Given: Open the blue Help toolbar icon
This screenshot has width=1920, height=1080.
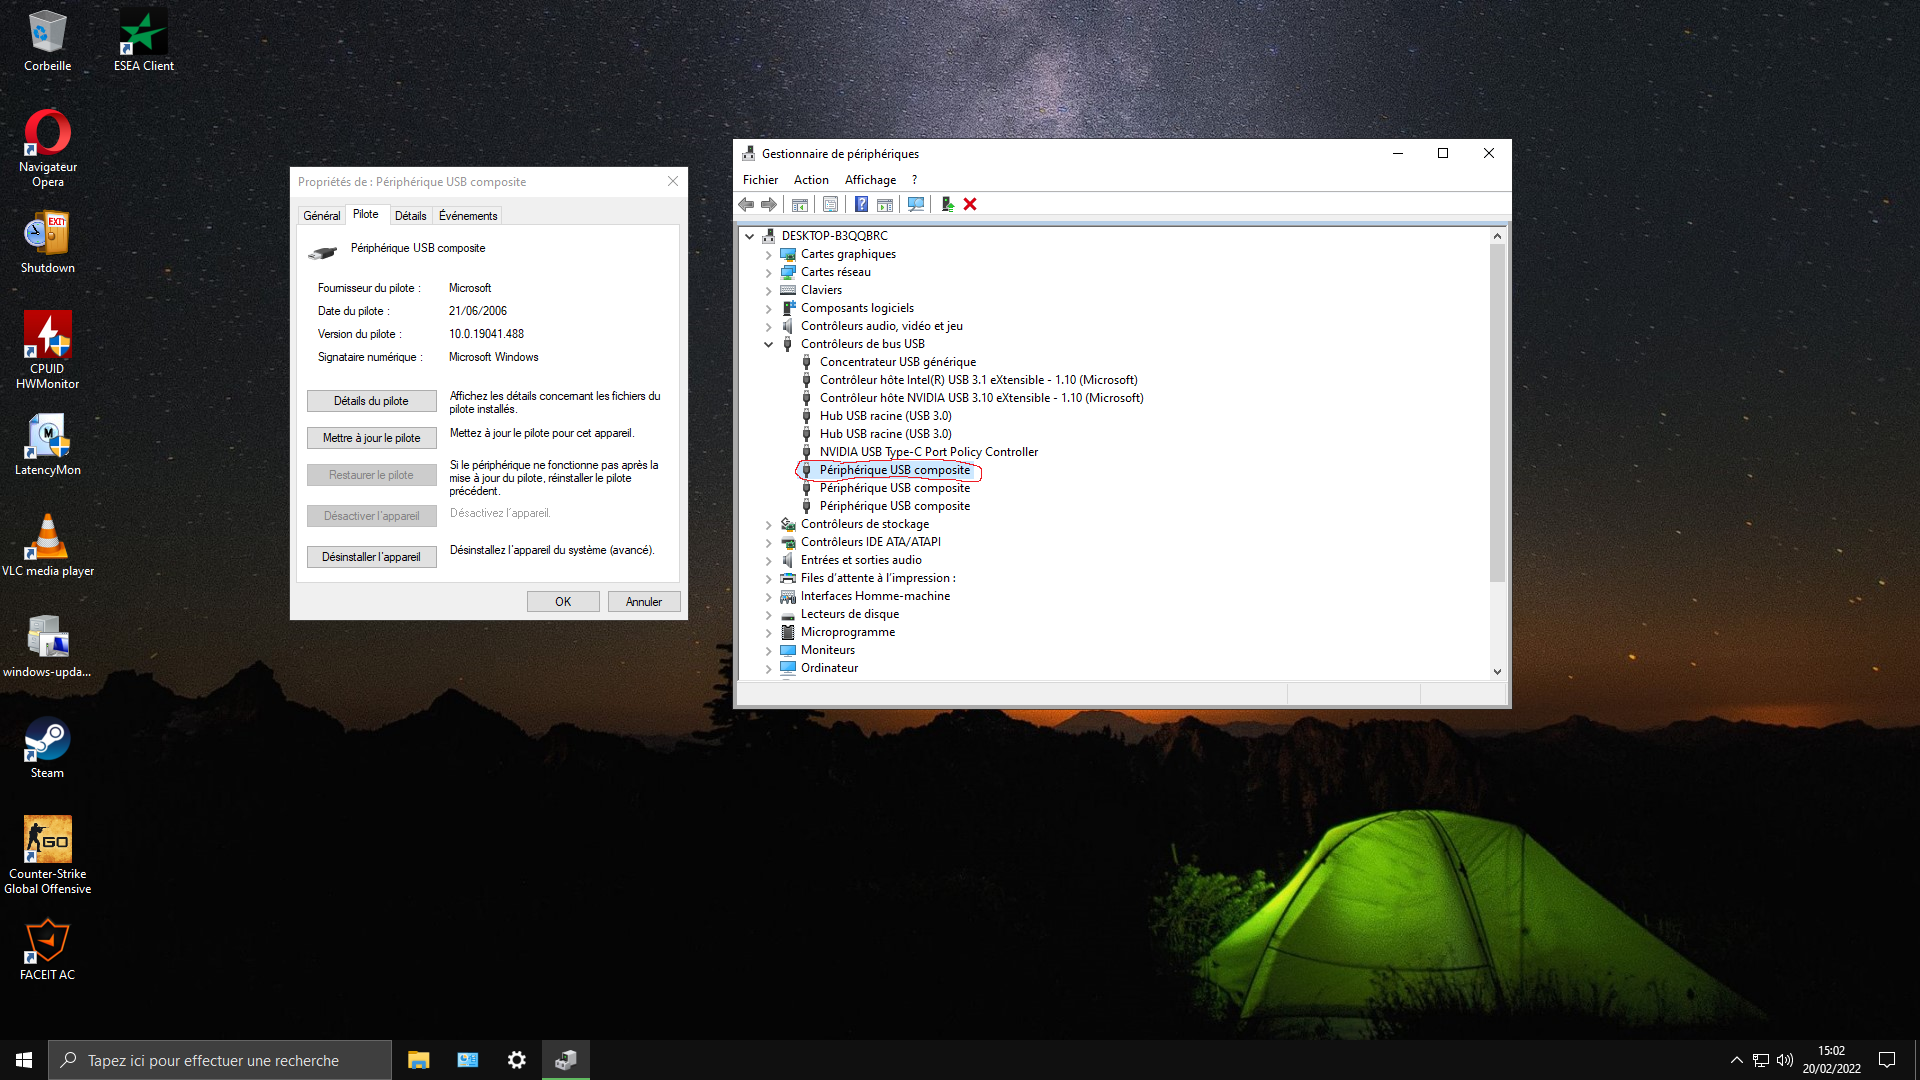Looking at the screenshot, I should (x=861, y=204).
